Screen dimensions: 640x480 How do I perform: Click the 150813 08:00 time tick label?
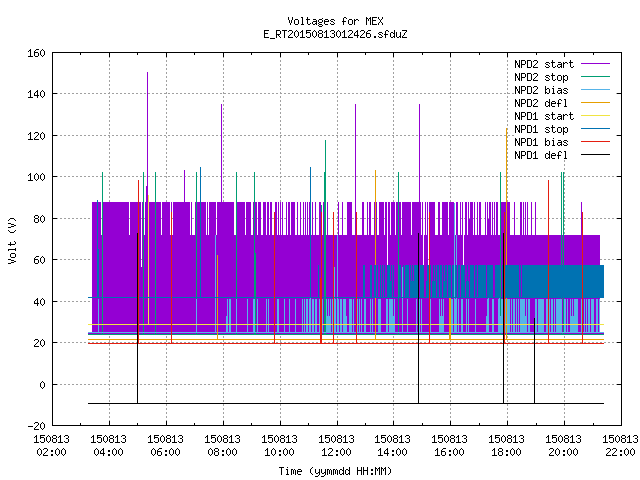(222, 445)
